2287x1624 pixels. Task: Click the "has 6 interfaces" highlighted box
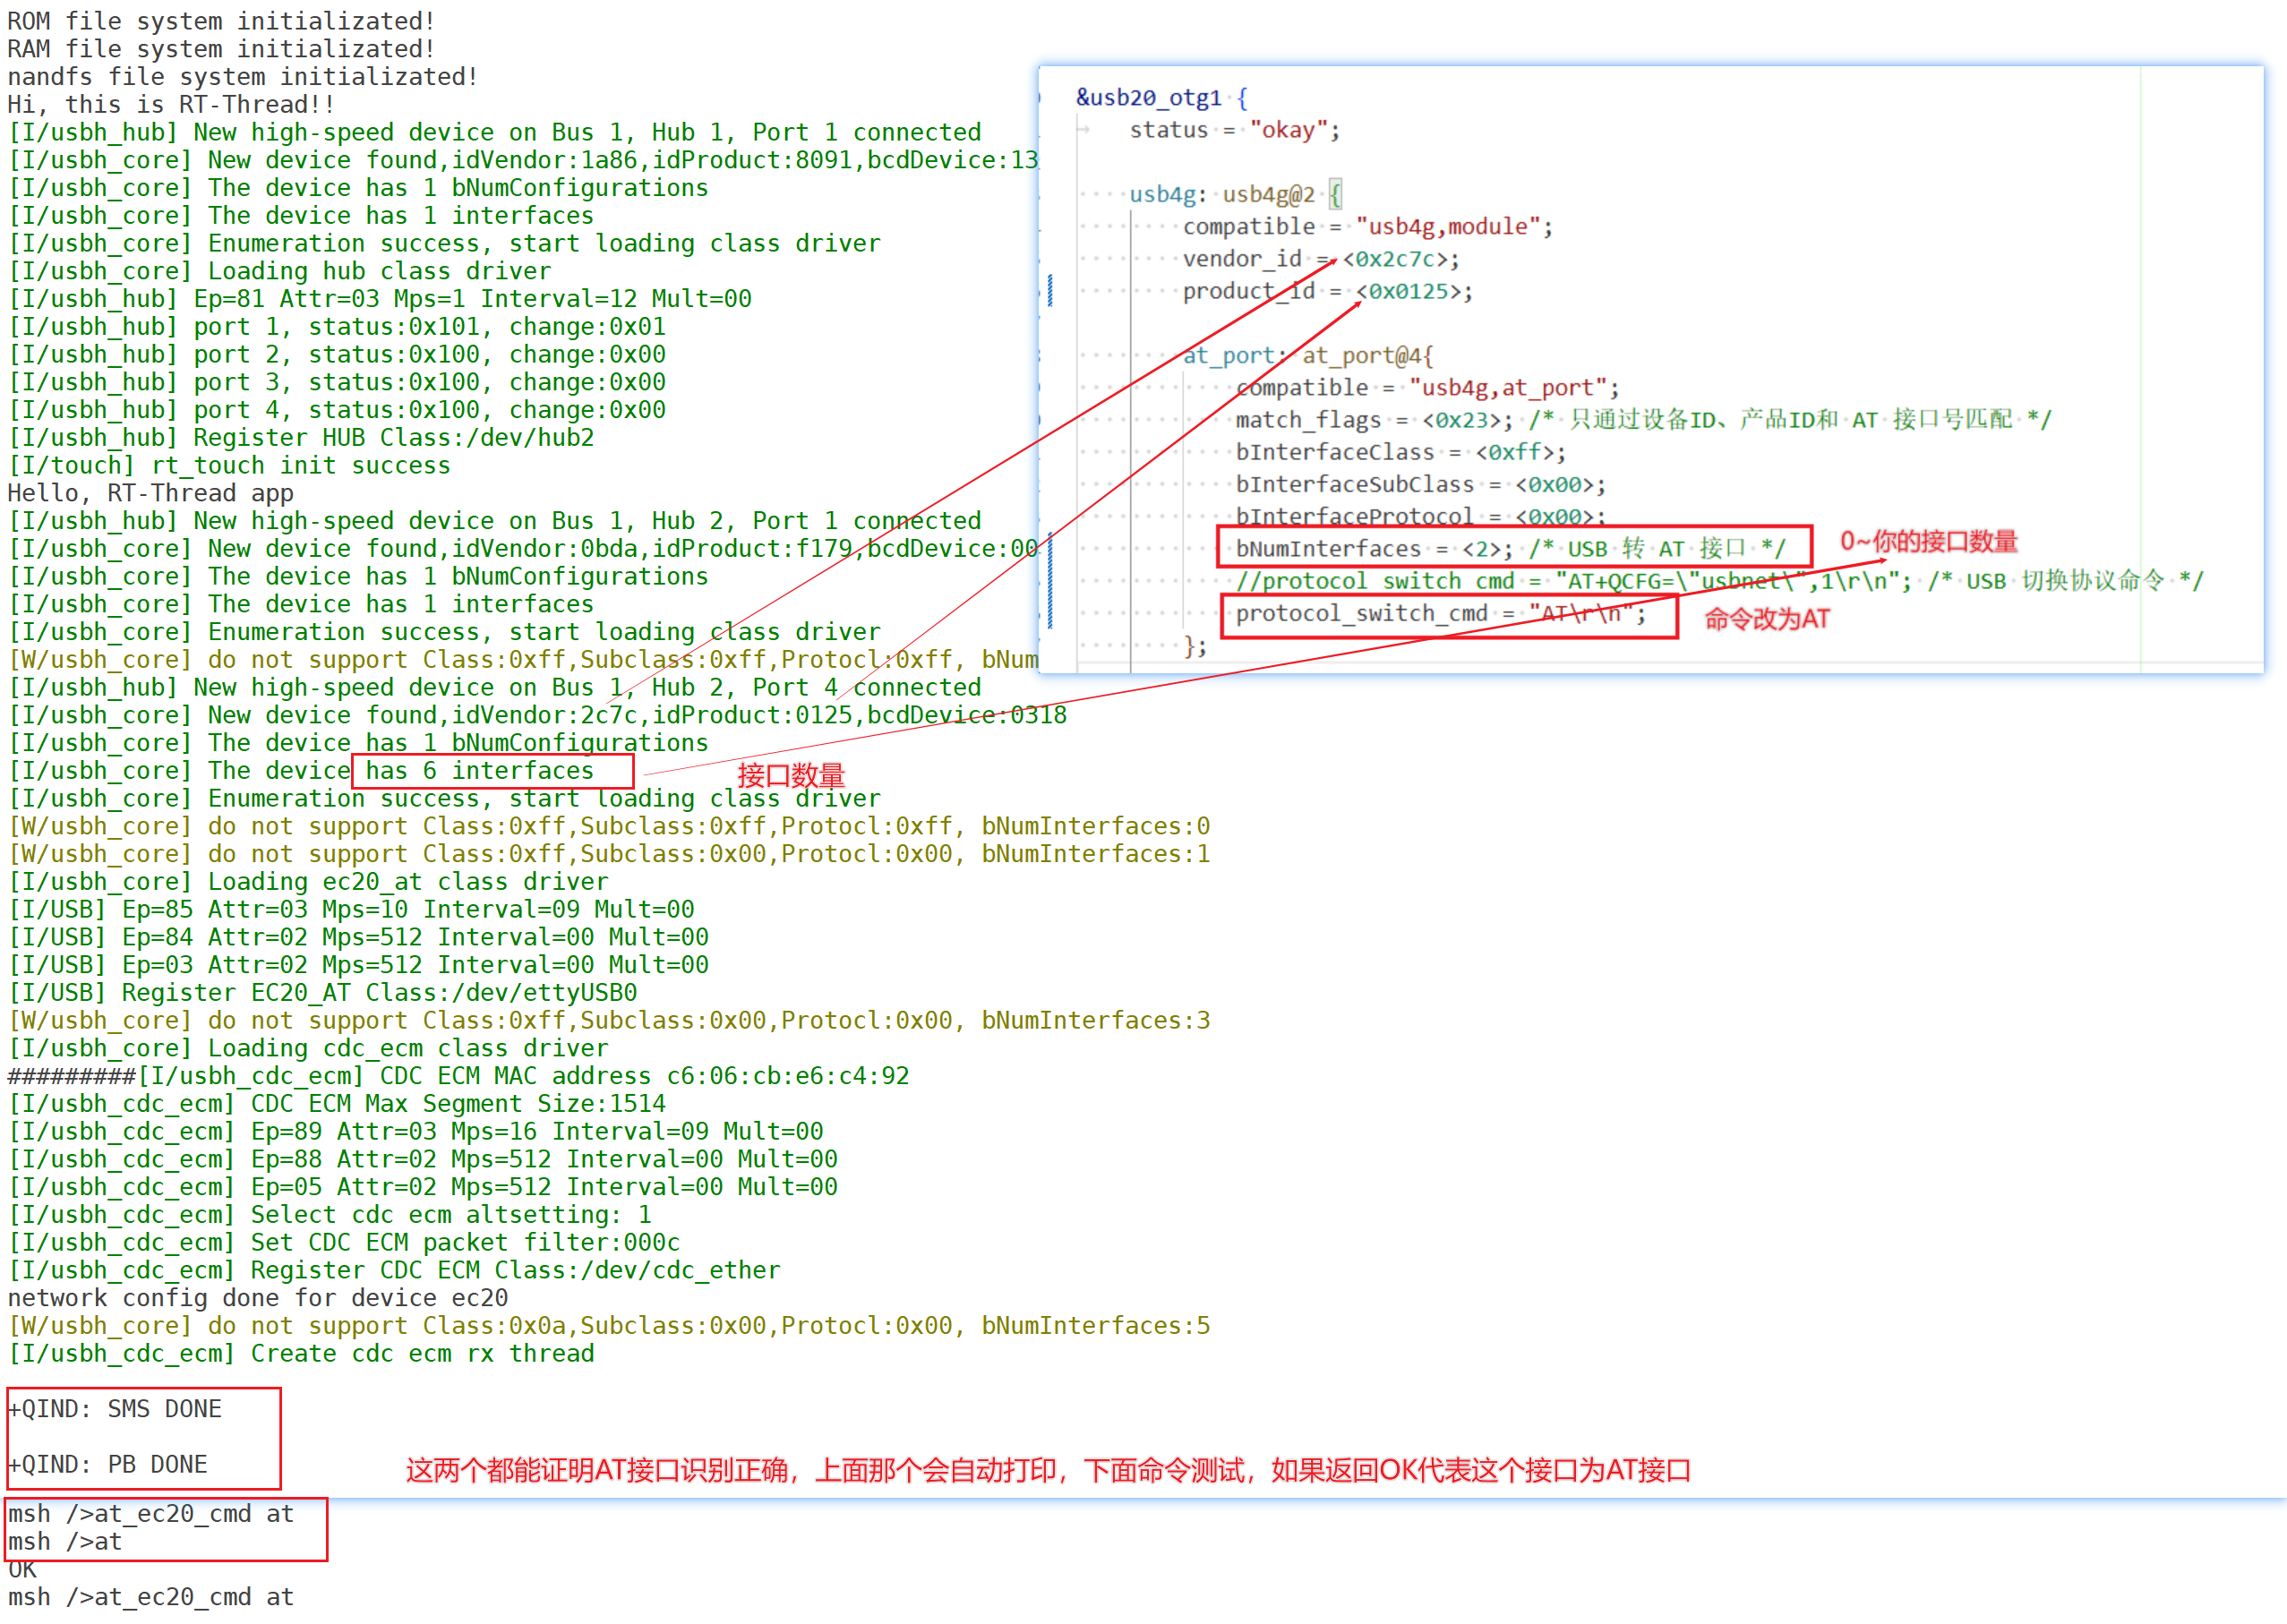point(492,771)
